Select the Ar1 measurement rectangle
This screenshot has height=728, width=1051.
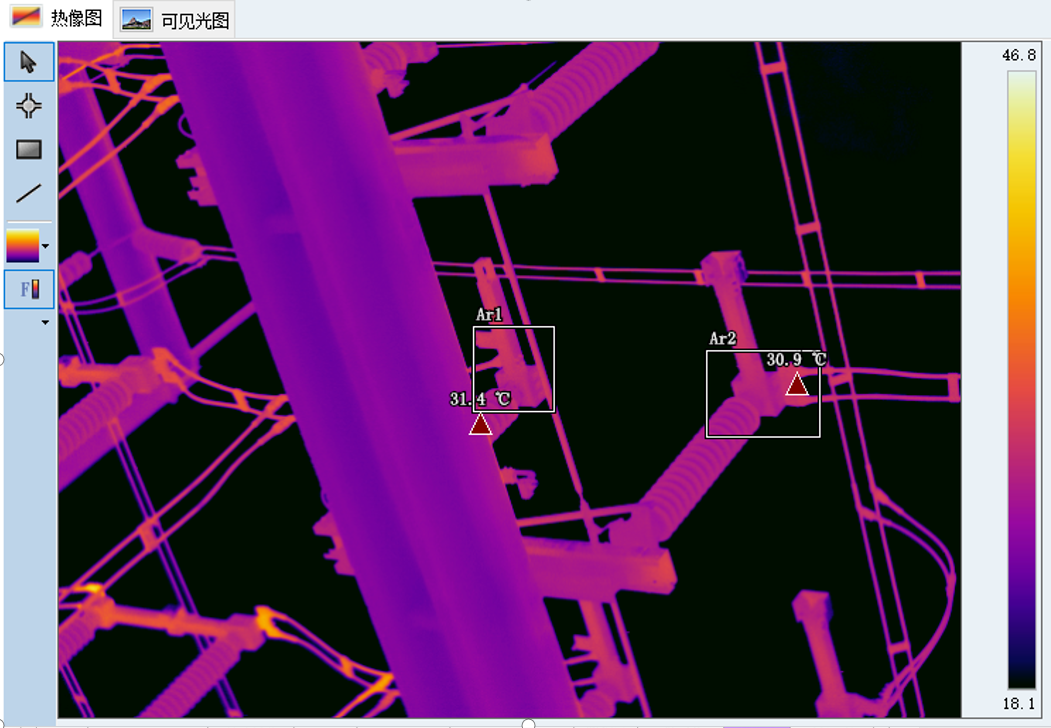pyautogui.click(x=553, y=370)
